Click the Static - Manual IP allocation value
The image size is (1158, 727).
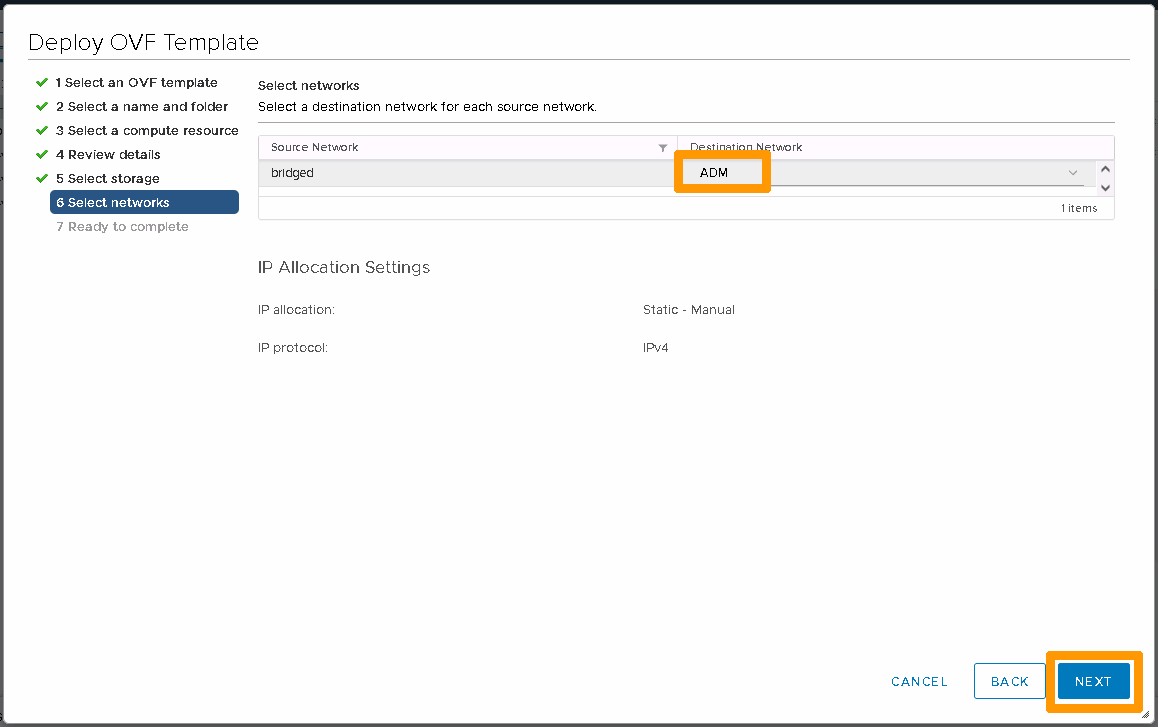point(688,310)
